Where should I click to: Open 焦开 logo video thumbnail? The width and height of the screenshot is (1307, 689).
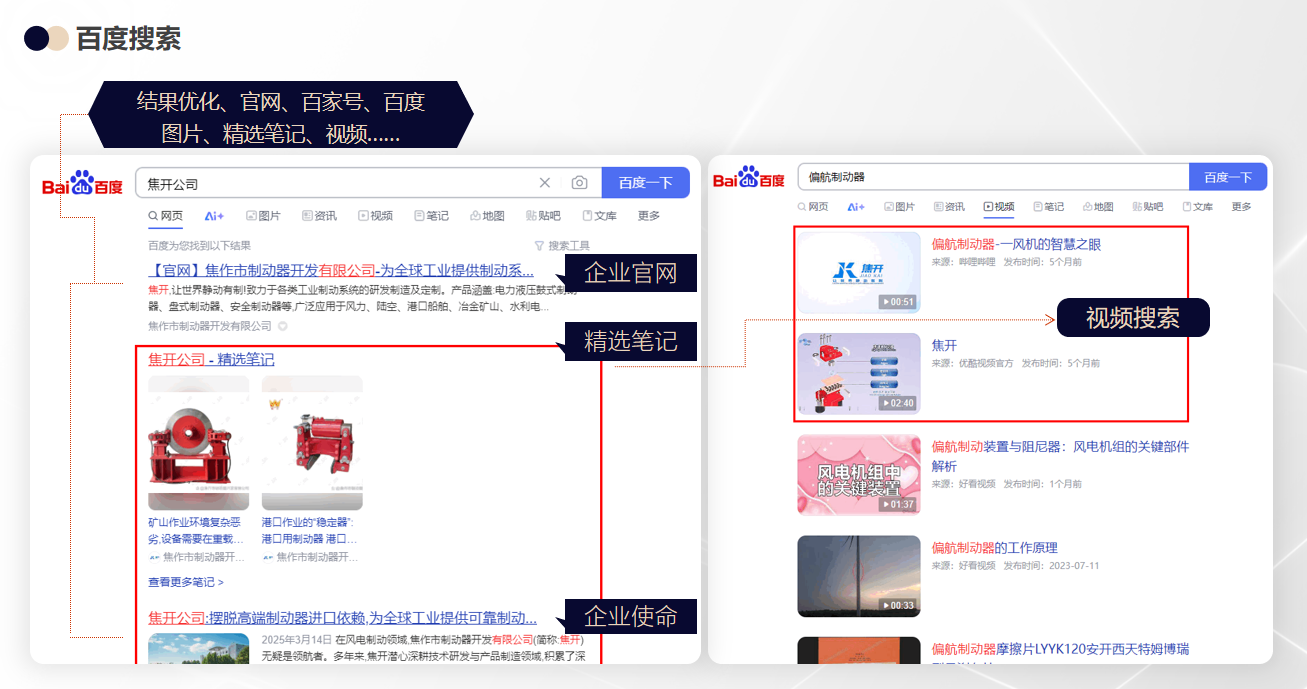(858, 272)
